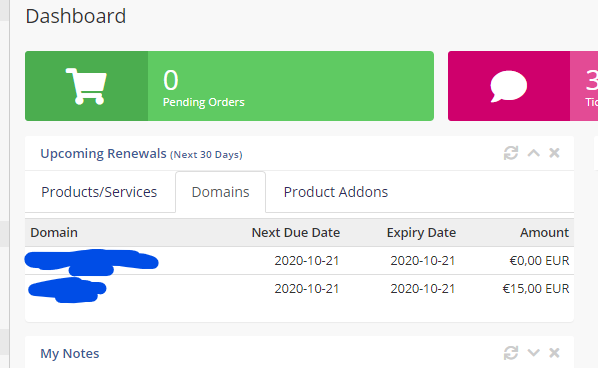The width and height of the screenshot is (598, 368).
Task: Open the pink tickets count tile
Action: click(523, 86)
